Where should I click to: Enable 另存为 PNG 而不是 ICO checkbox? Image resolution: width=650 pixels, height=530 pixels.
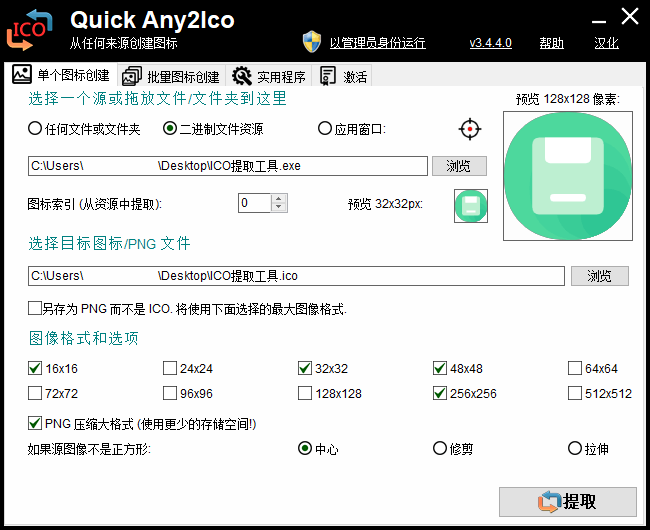36,309
